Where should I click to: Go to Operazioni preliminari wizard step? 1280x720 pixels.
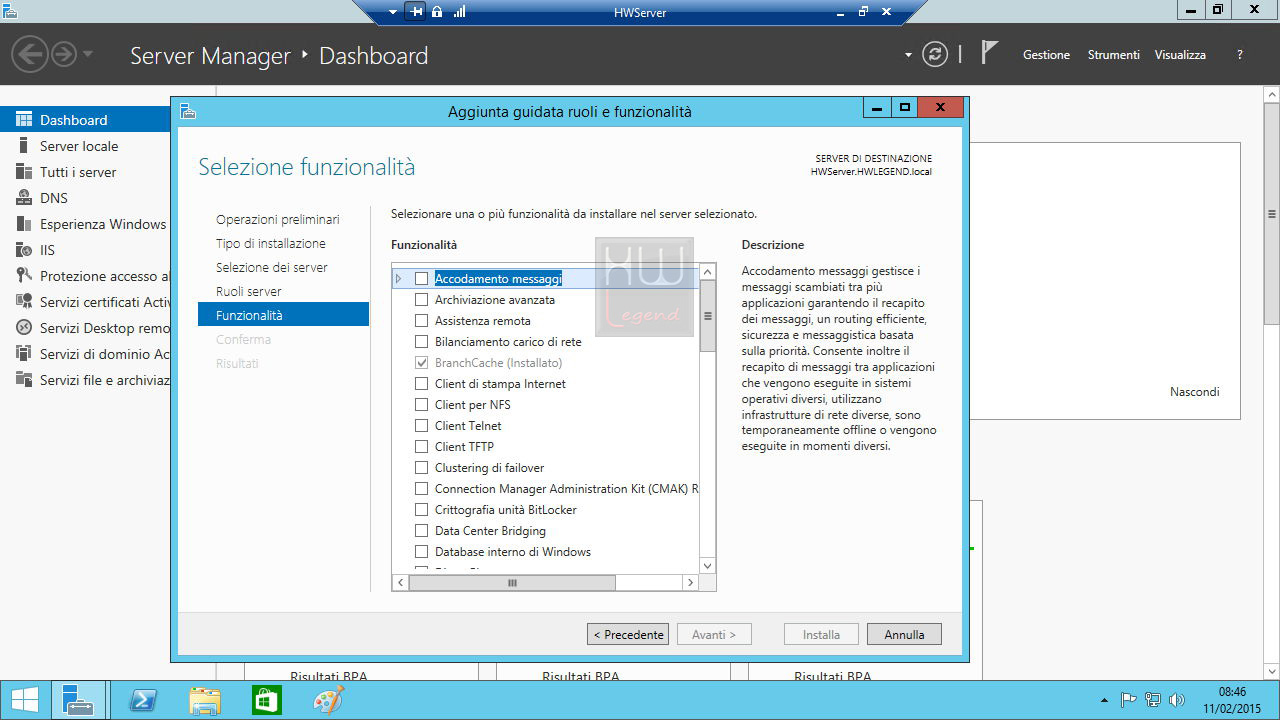coord(278,219)
